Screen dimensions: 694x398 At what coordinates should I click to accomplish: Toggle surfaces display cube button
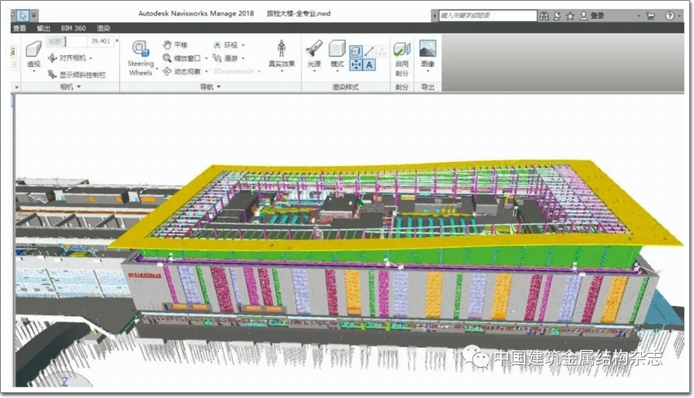click(x=356, y=51)
